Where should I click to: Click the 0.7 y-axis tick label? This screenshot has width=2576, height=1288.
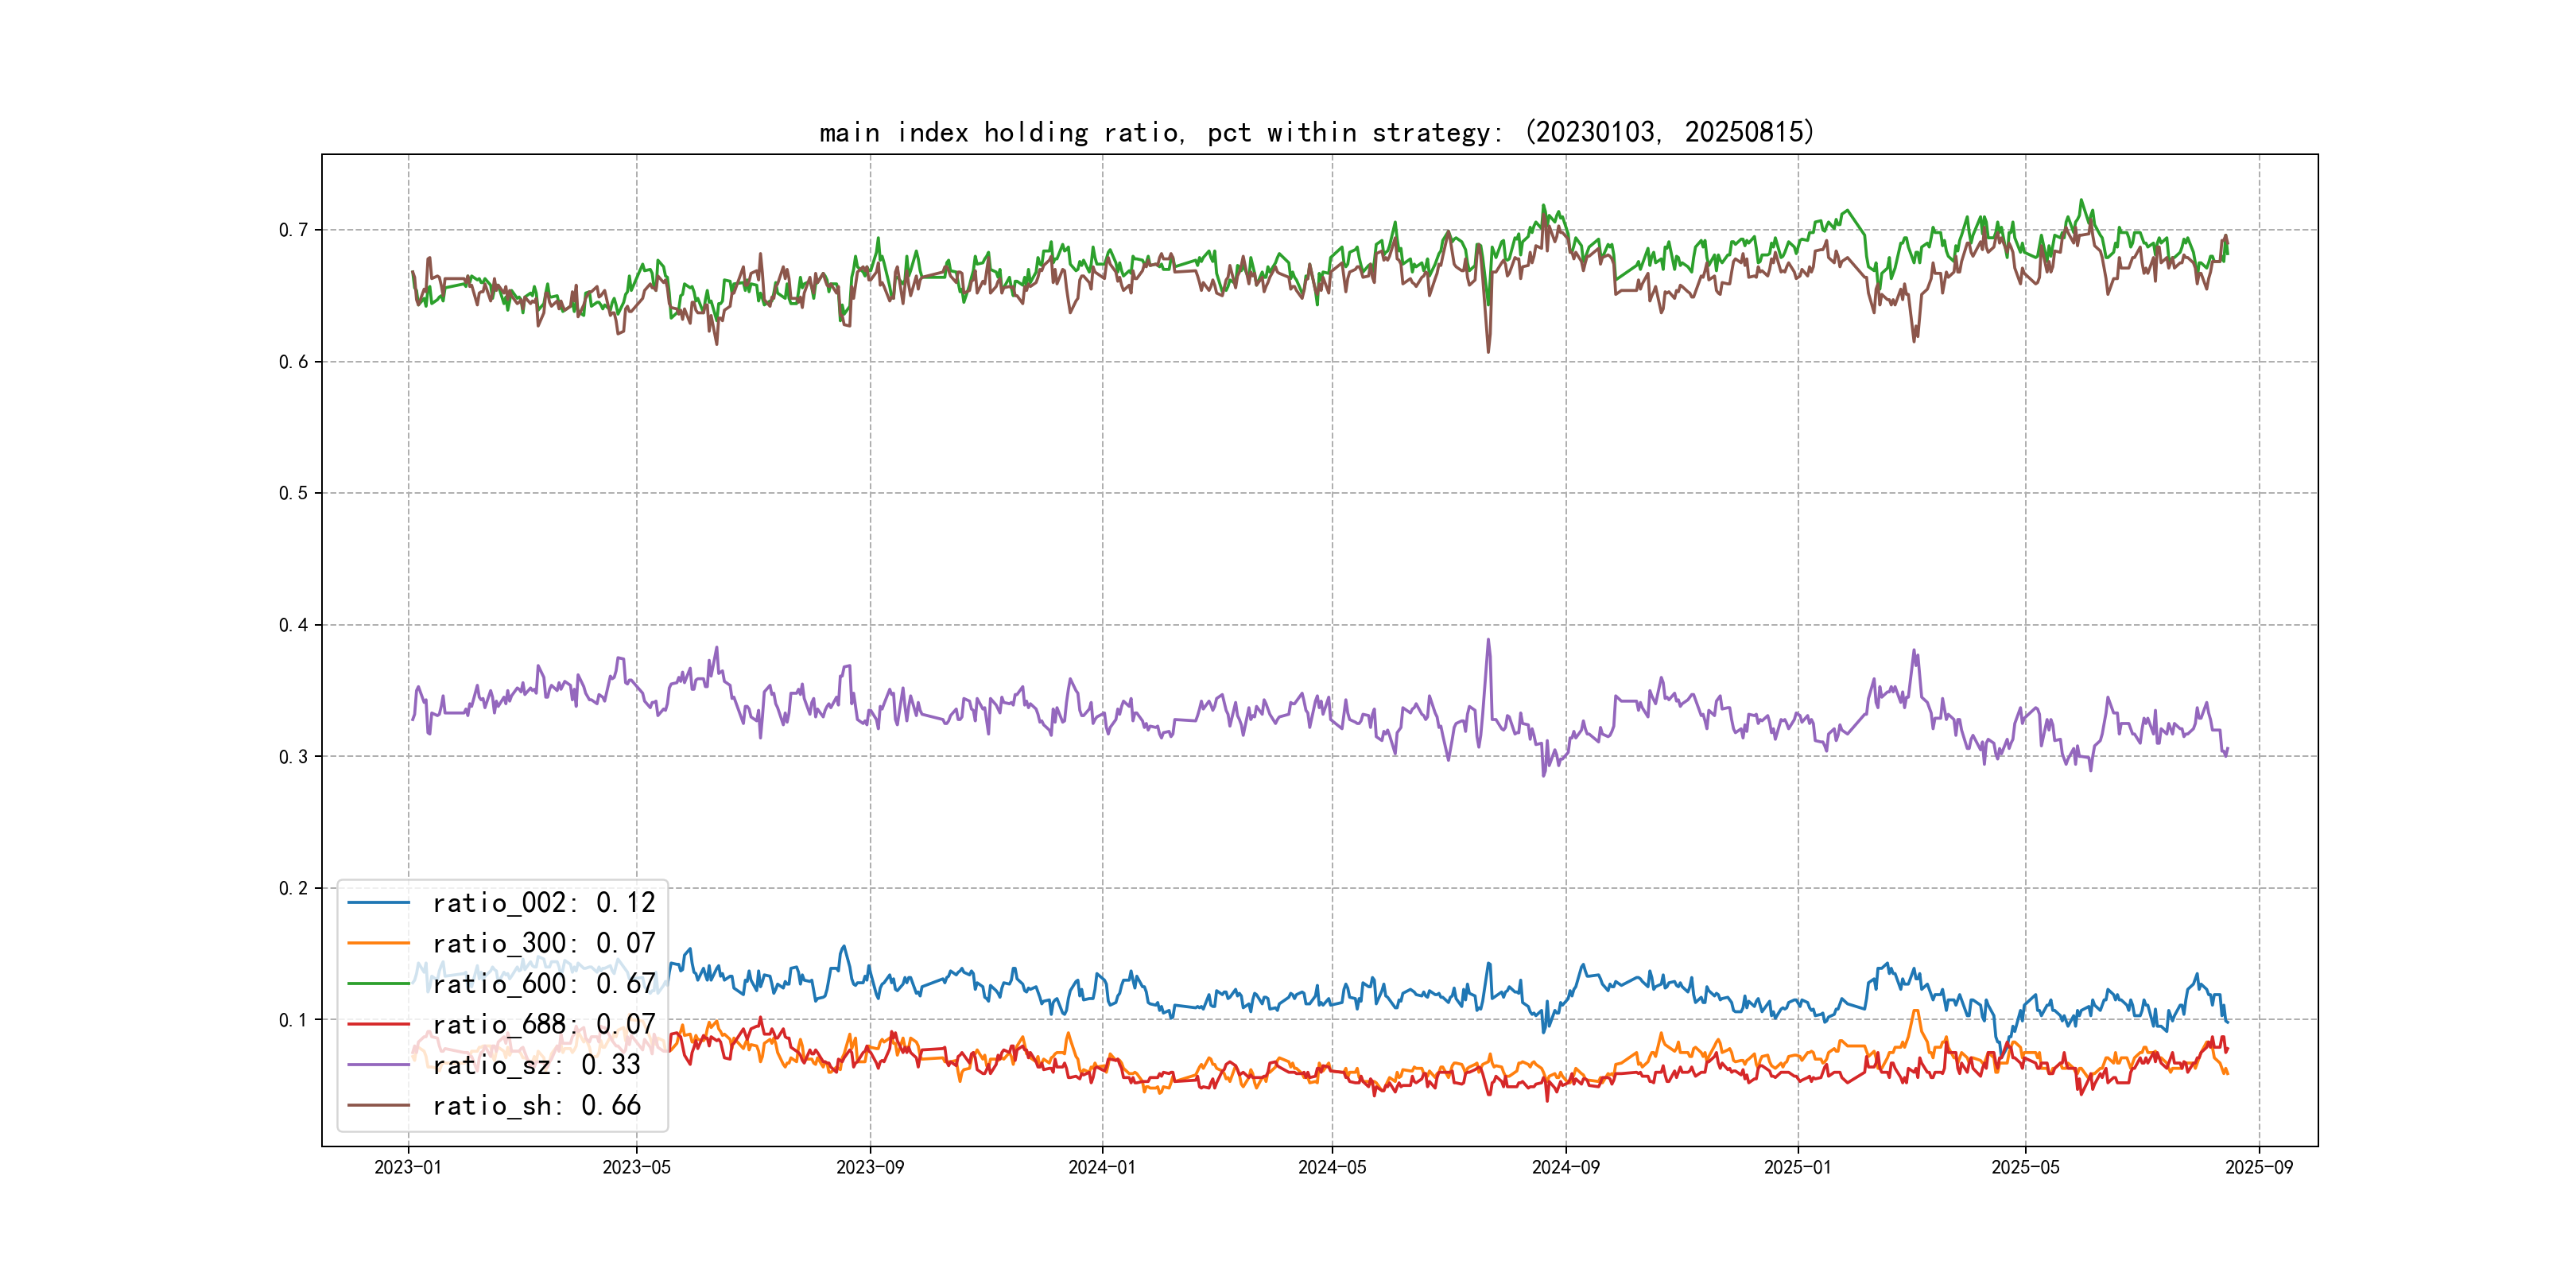point(293,230)
